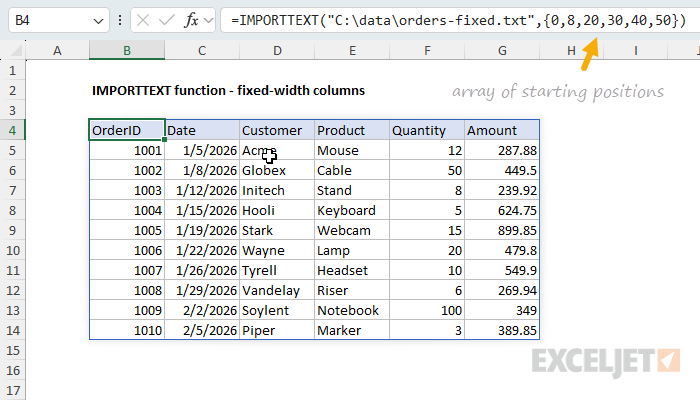Click amount cell 389.85
700x400 pixels.
(x=502, y=330)
